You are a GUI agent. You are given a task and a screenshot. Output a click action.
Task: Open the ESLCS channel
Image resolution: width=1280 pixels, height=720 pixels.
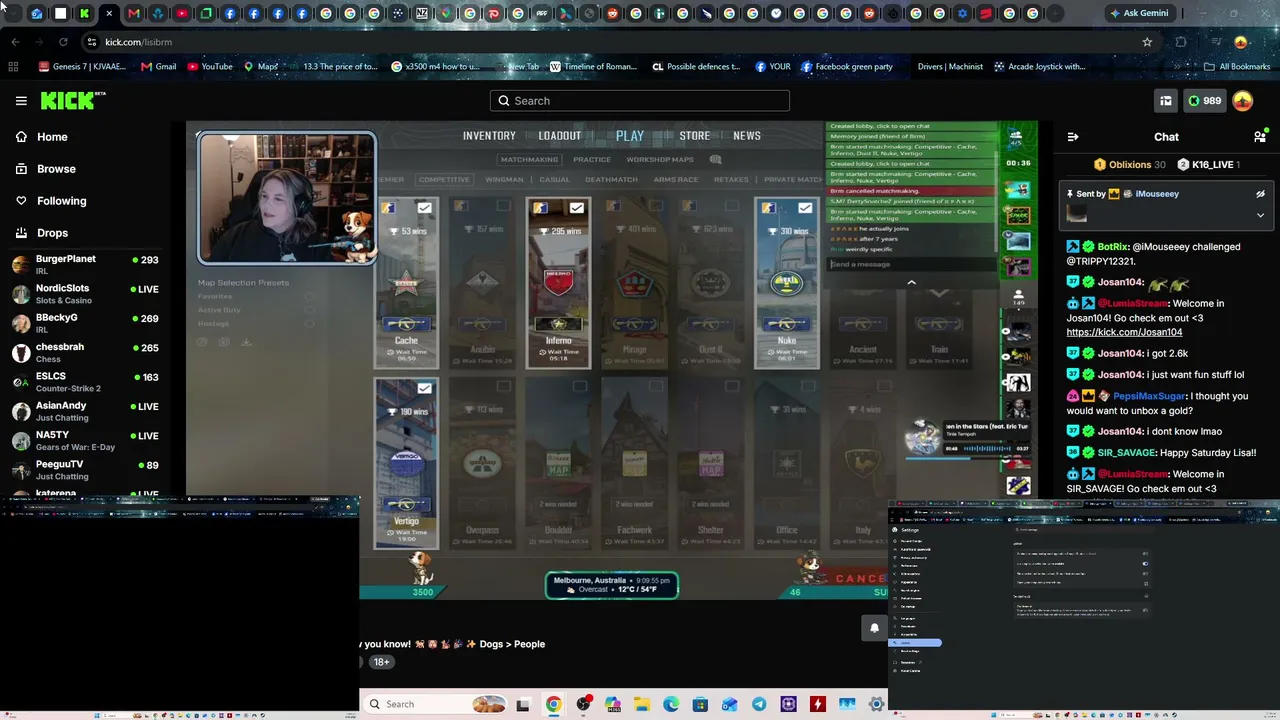coord(85,381)
